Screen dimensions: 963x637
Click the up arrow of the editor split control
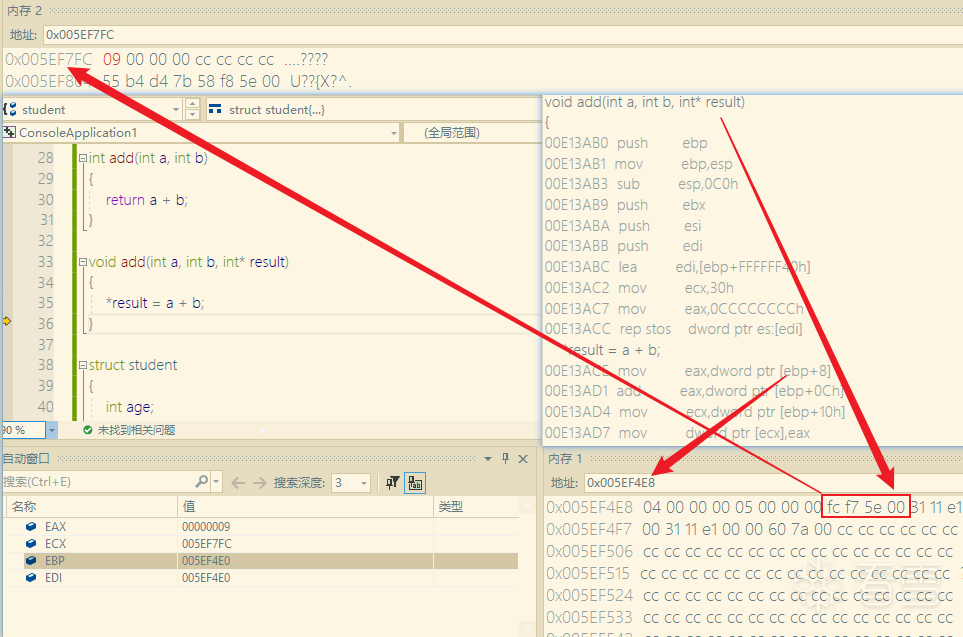[x=192, y=103]
